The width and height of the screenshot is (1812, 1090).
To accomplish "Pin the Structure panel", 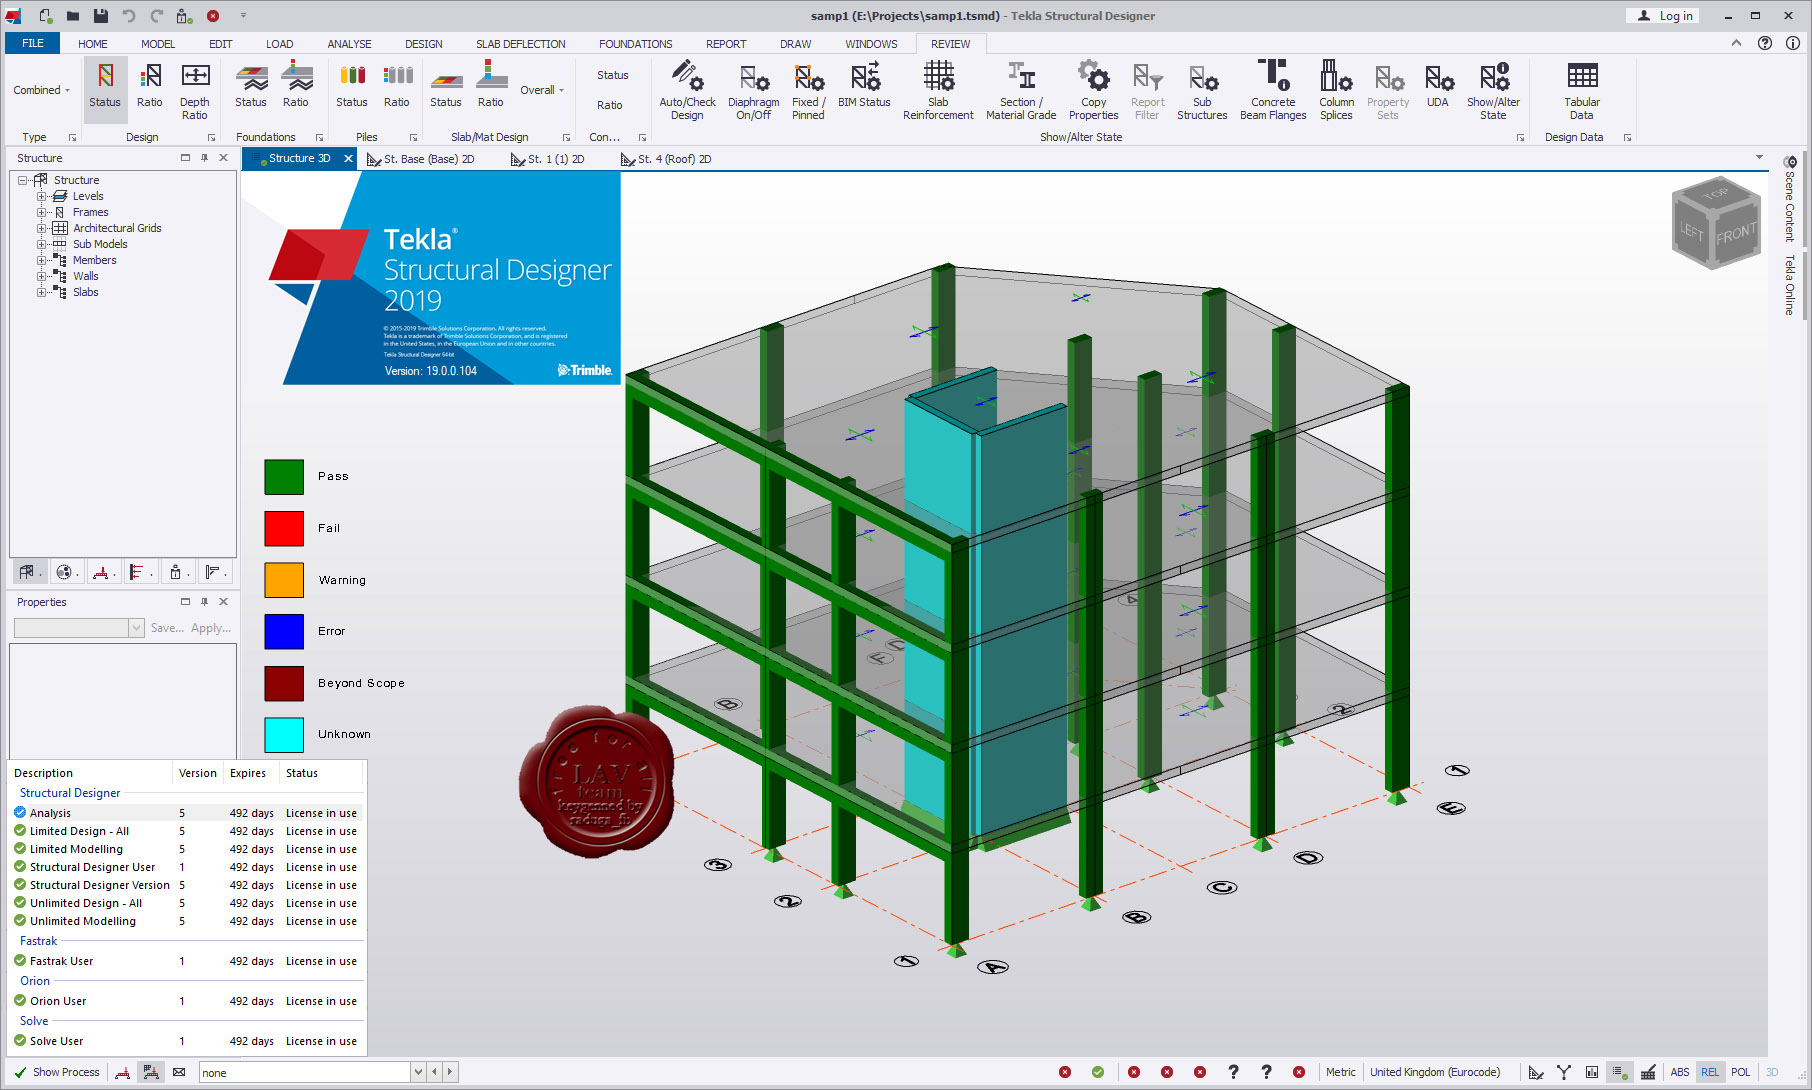I will tap(204, 158).
